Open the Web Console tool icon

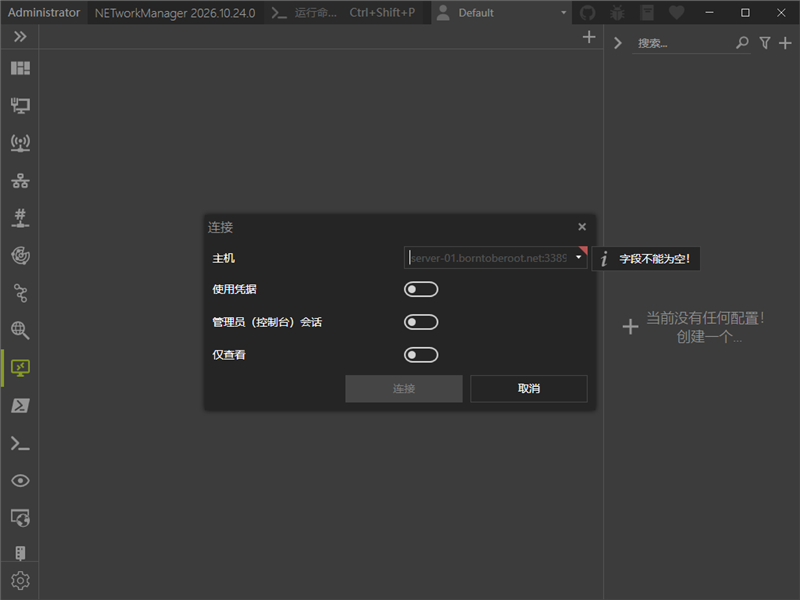20,518
